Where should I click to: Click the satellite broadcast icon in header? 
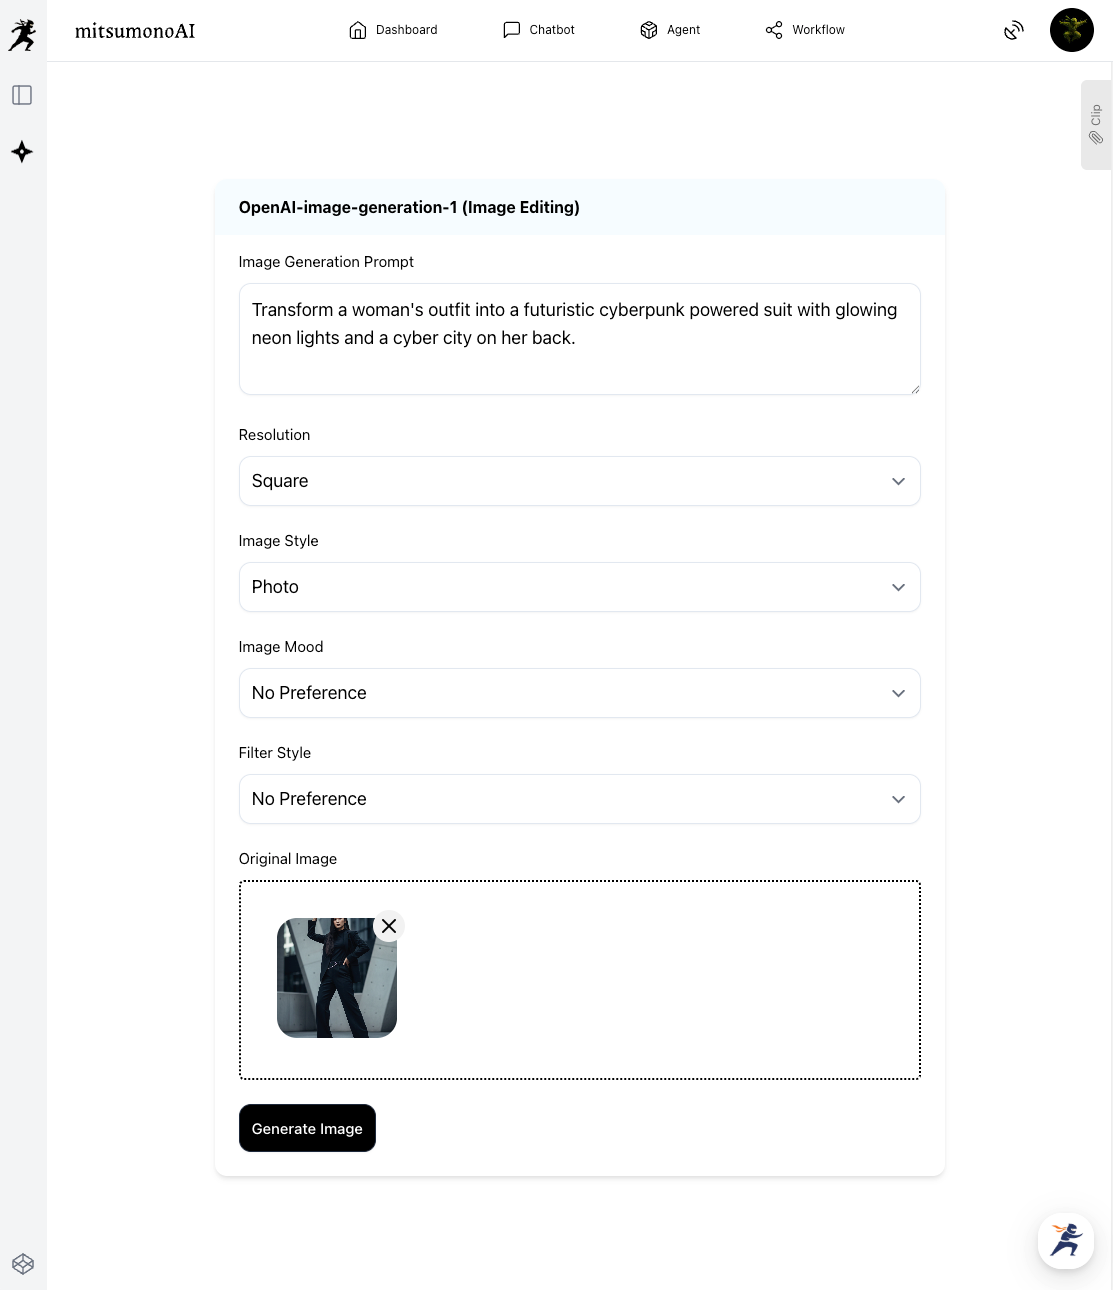click(1014, 30)
